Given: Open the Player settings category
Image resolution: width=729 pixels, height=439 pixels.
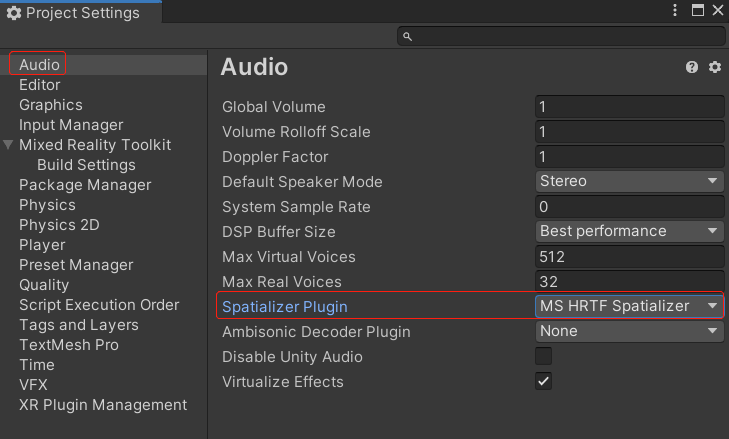Looking at the screenshot, I should click(x=42, y=245).
